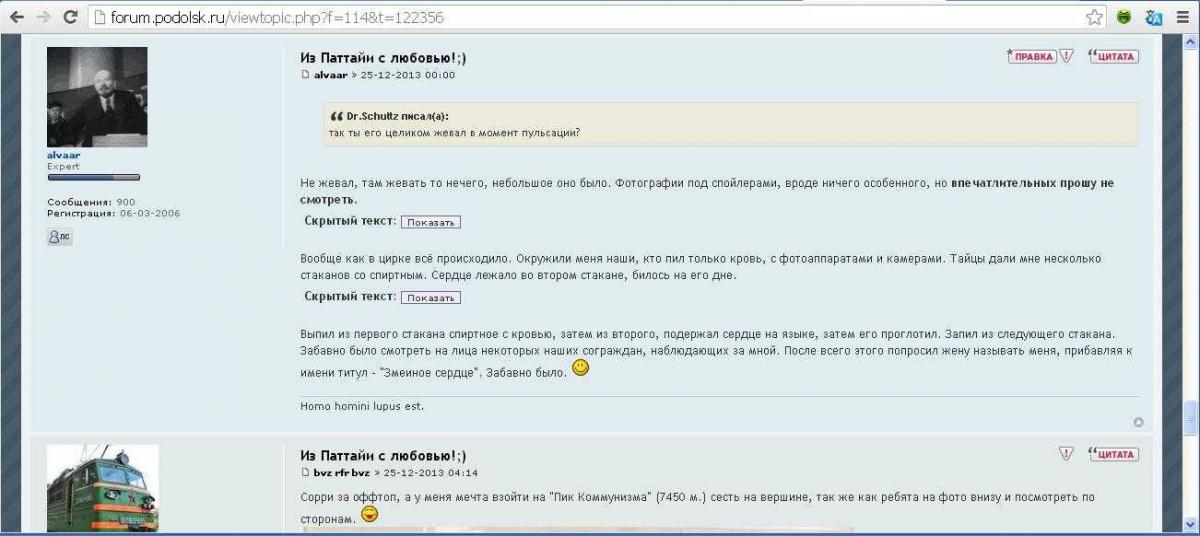Image resolution: width=1200 pixels, height=536 pixels.
Task: Click ЦИТАТА to quote alvaar's post
Action: click(1113, 56)
